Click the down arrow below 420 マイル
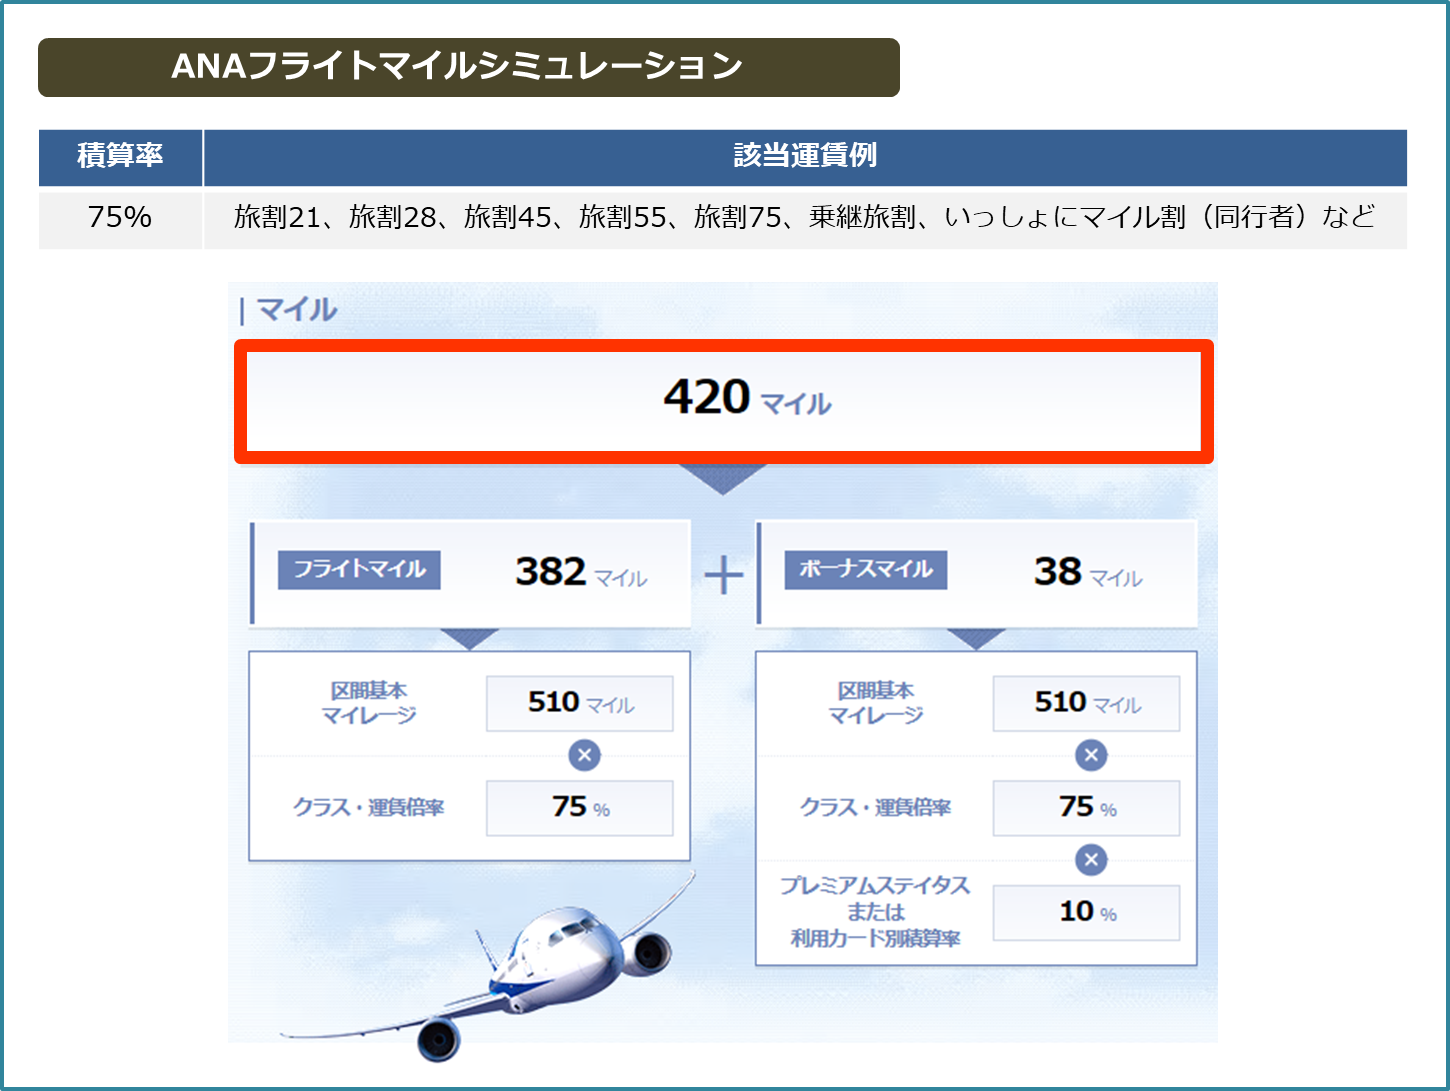Image resolution: width=1450 pixels, height=1091 pixels. tap(723, 479)
